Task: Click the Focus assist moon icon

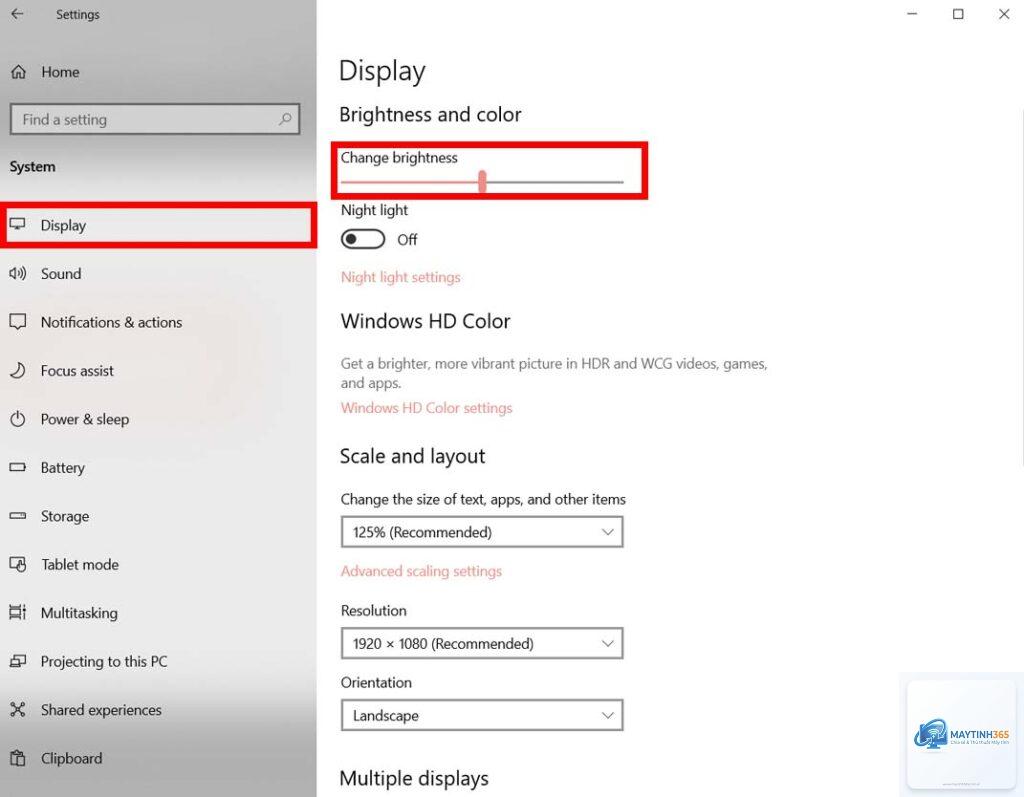Action: tap(18, 370)
